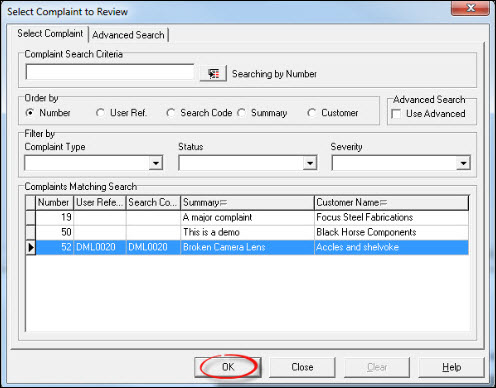This screenshot has height=388, width=496.
Task: Click the search mode icon button
Action: pyautogui.click(x=213, y=73)
